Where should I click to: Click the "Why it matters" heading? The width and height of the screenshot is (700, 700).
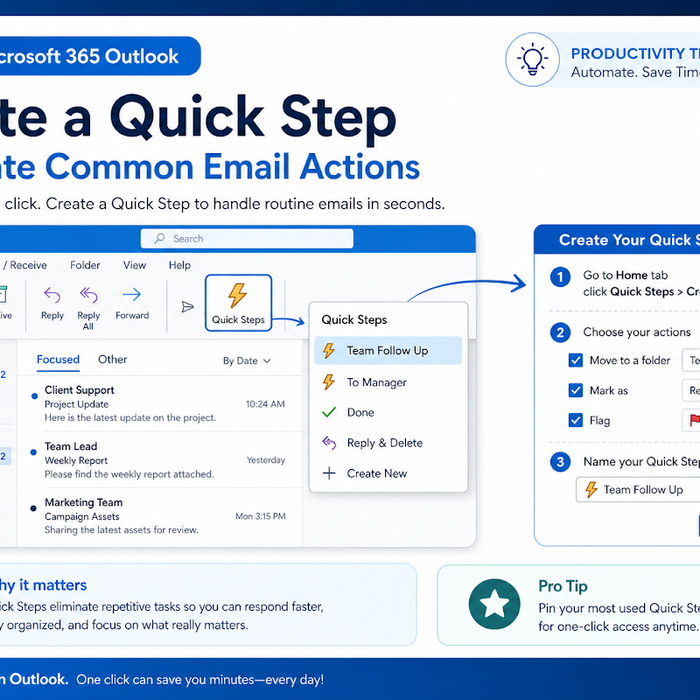click(x=43, y=585)
